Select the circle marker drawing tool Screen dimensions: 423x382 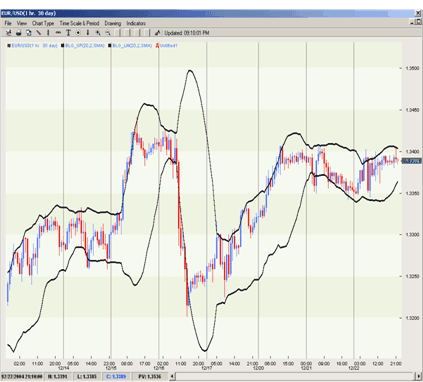[x=78, y=33]
